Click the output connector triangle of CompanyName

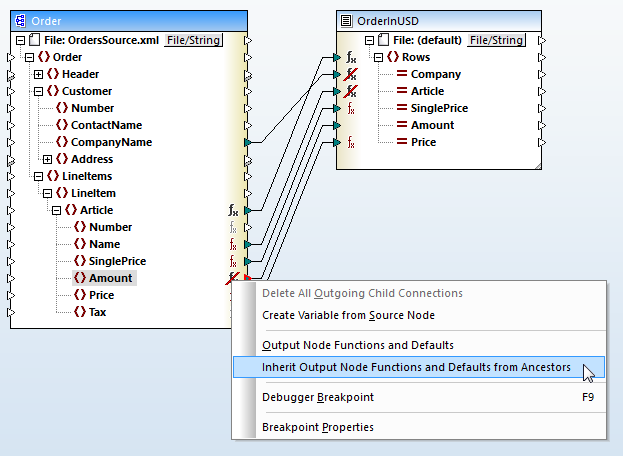[x=248, y=142]
